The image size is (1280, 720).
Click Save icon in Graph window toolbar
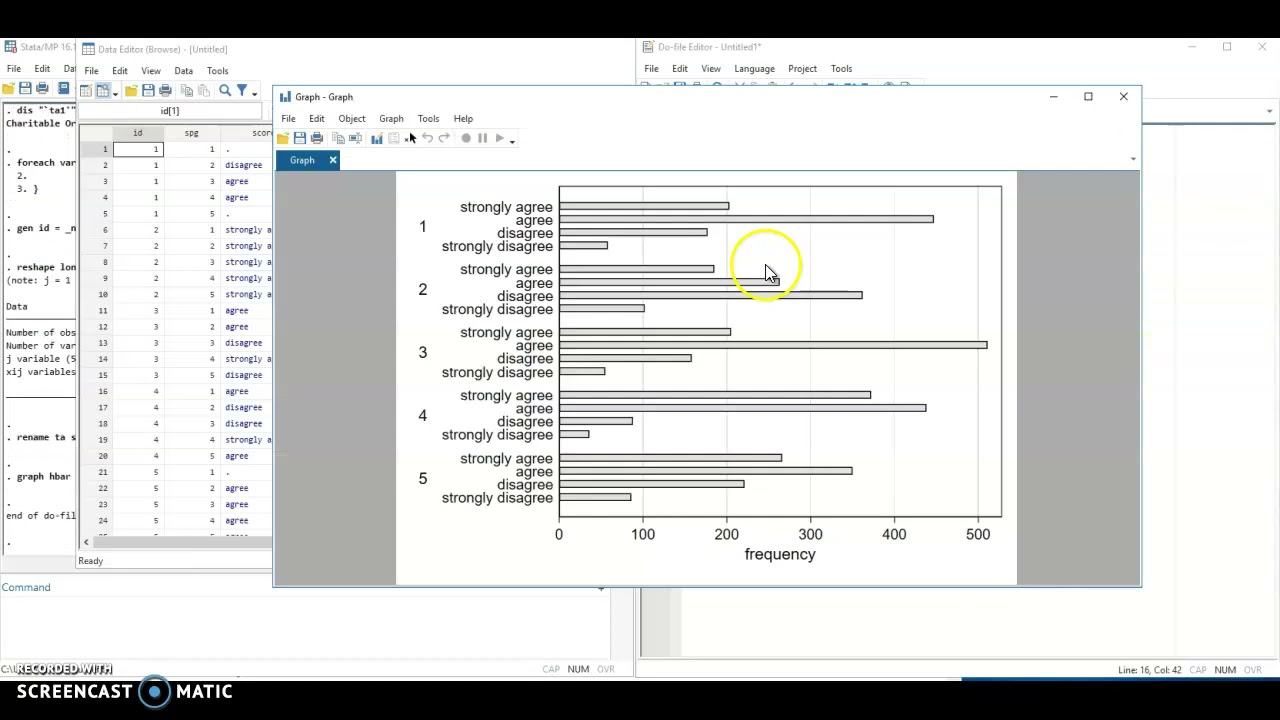tap(300, 138)
